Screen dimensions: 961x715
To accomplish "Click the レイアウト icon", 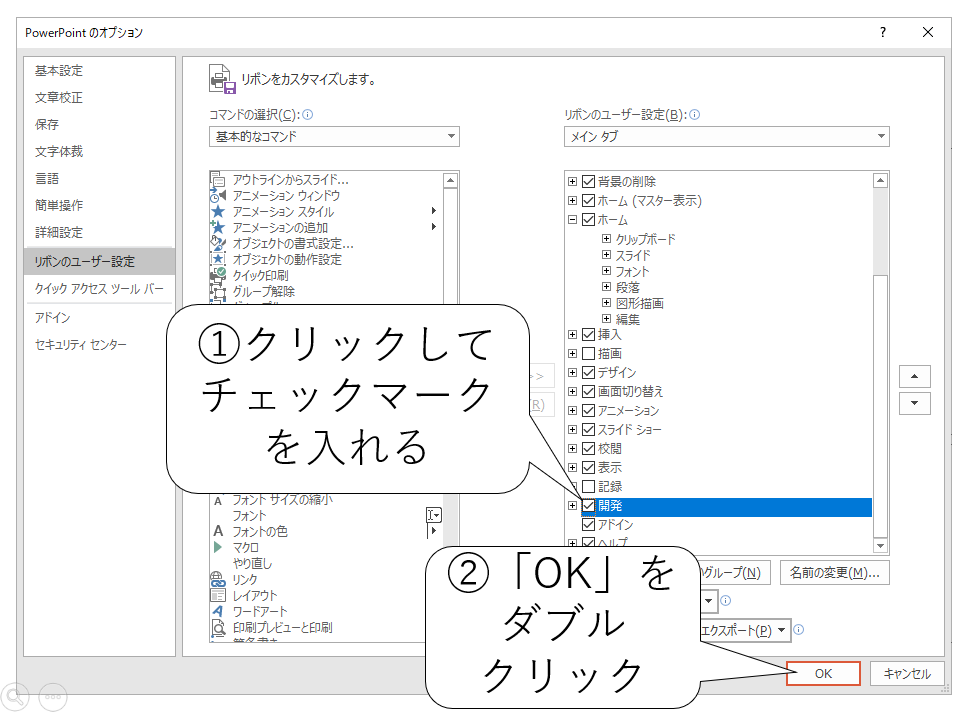I will [218, 595].
